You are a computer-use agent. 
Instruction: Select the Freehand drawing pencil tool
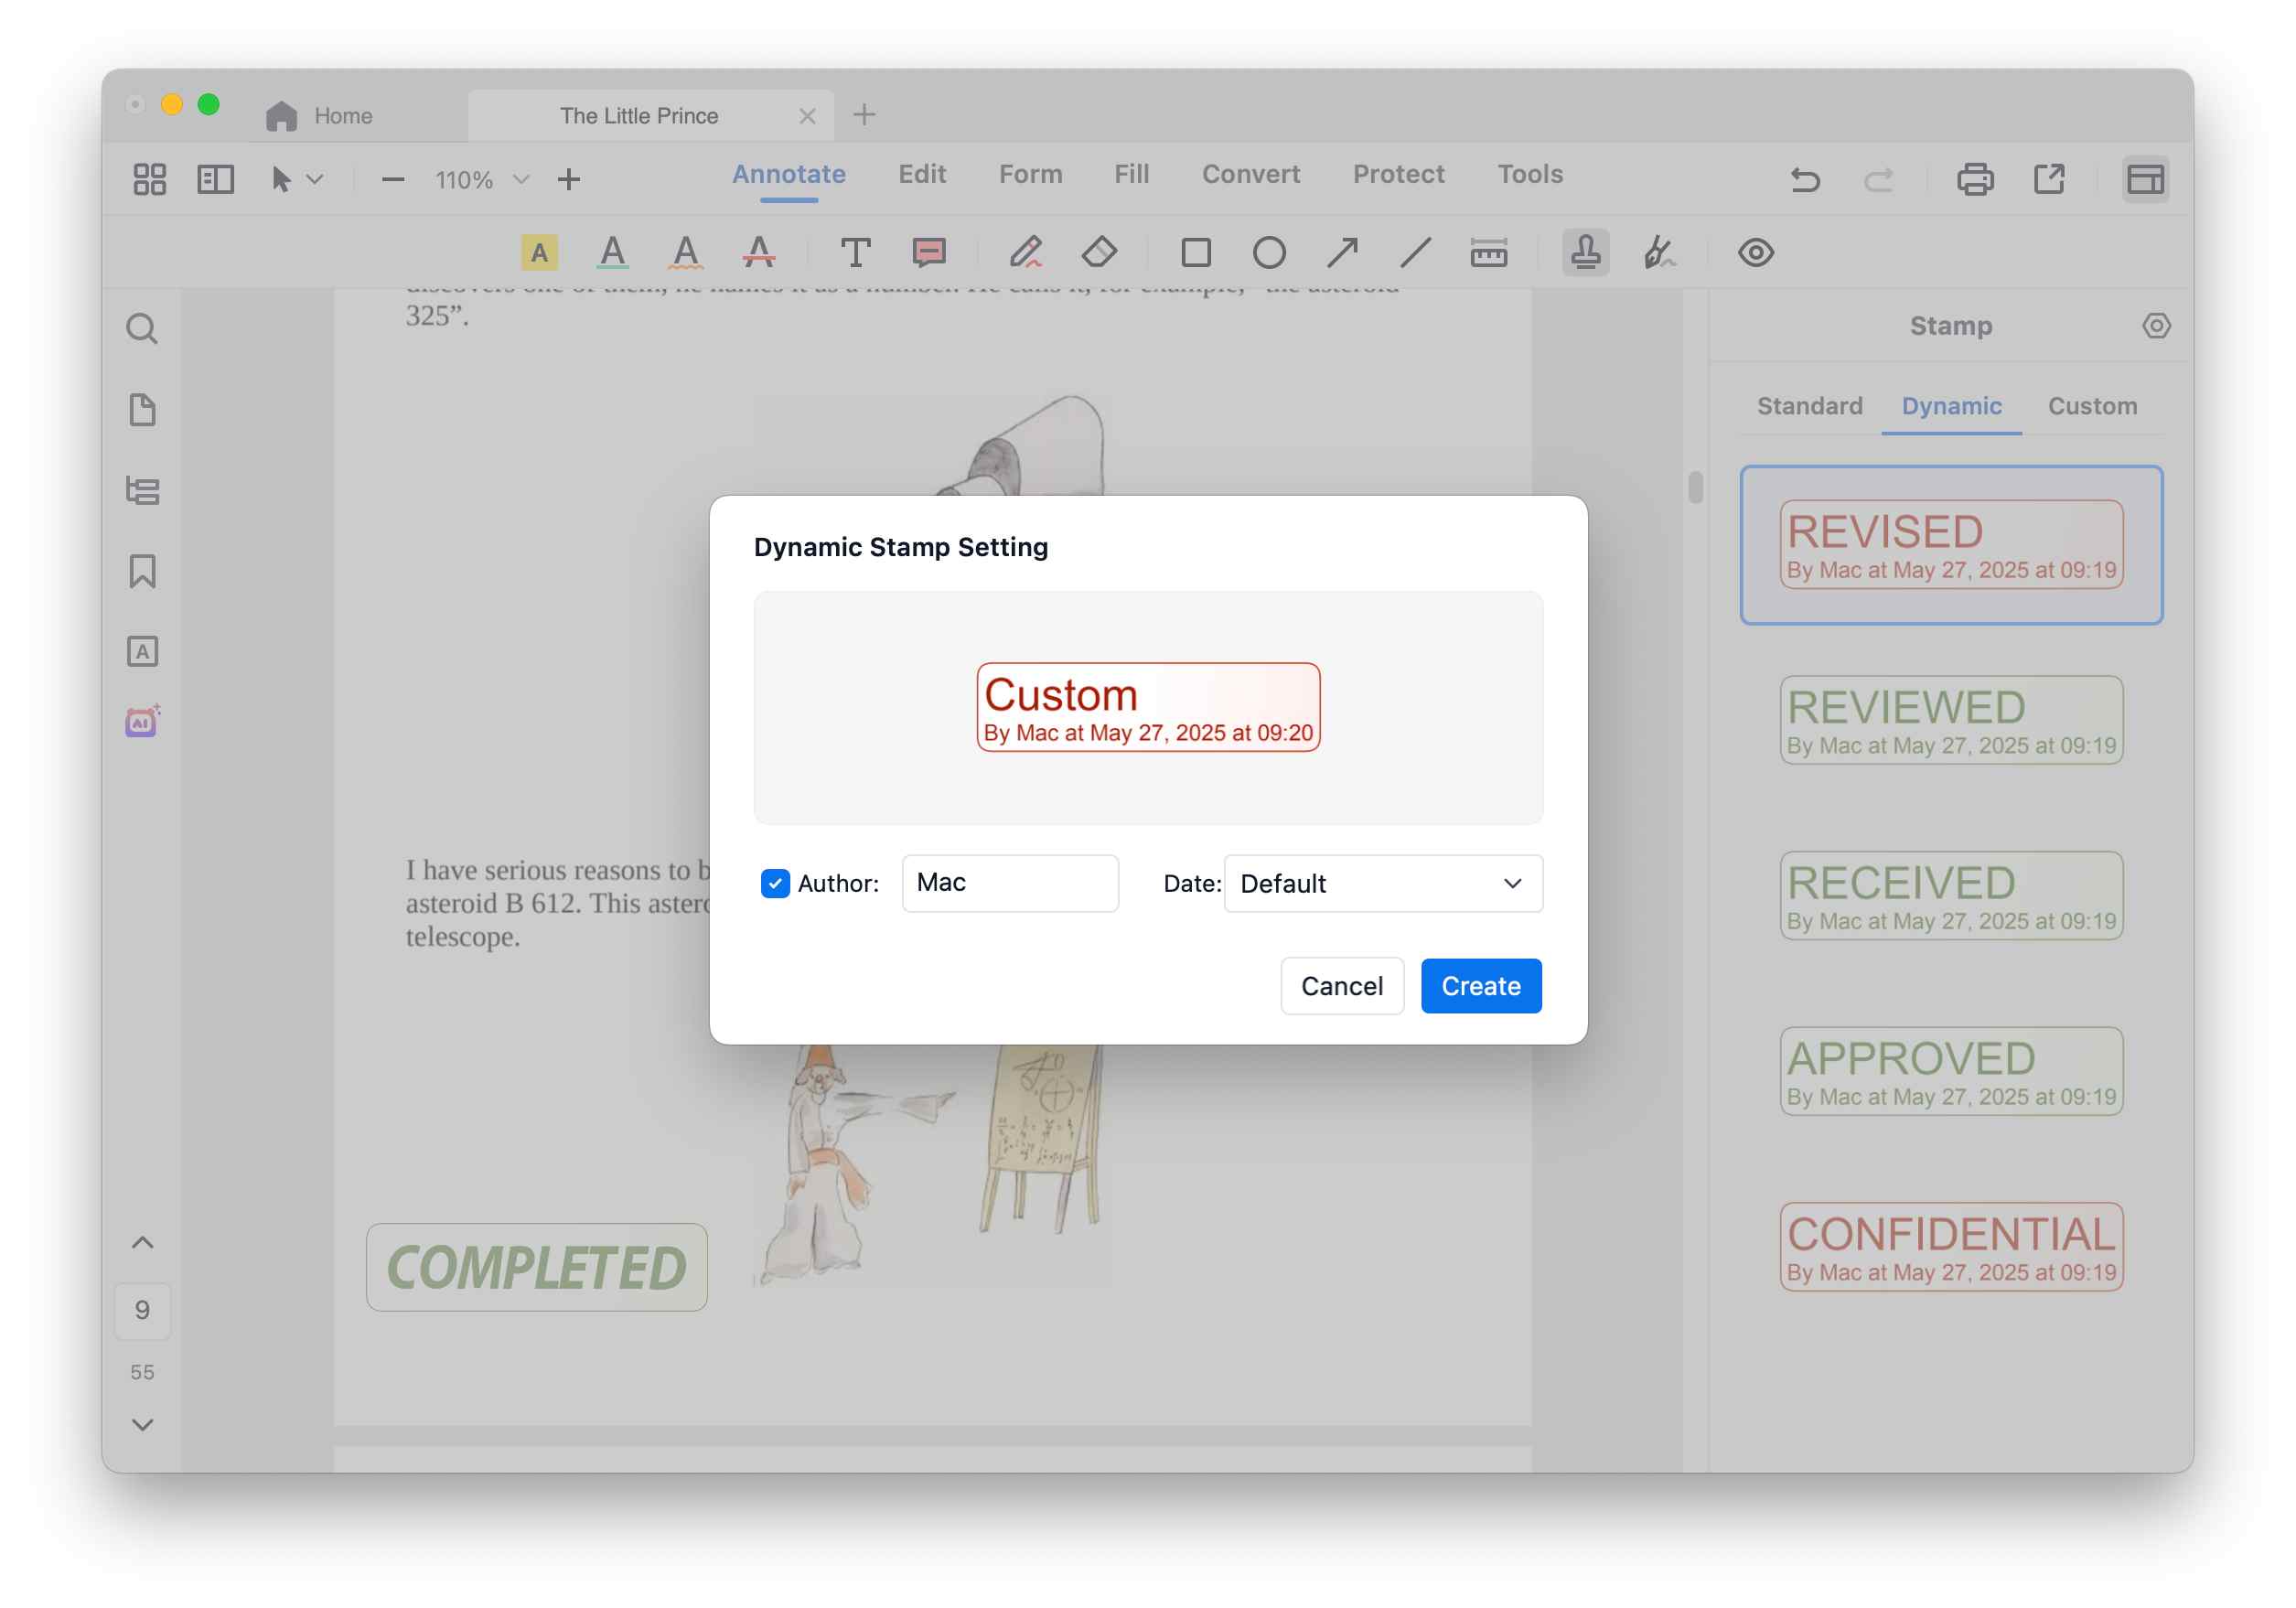click(1027, 252)
